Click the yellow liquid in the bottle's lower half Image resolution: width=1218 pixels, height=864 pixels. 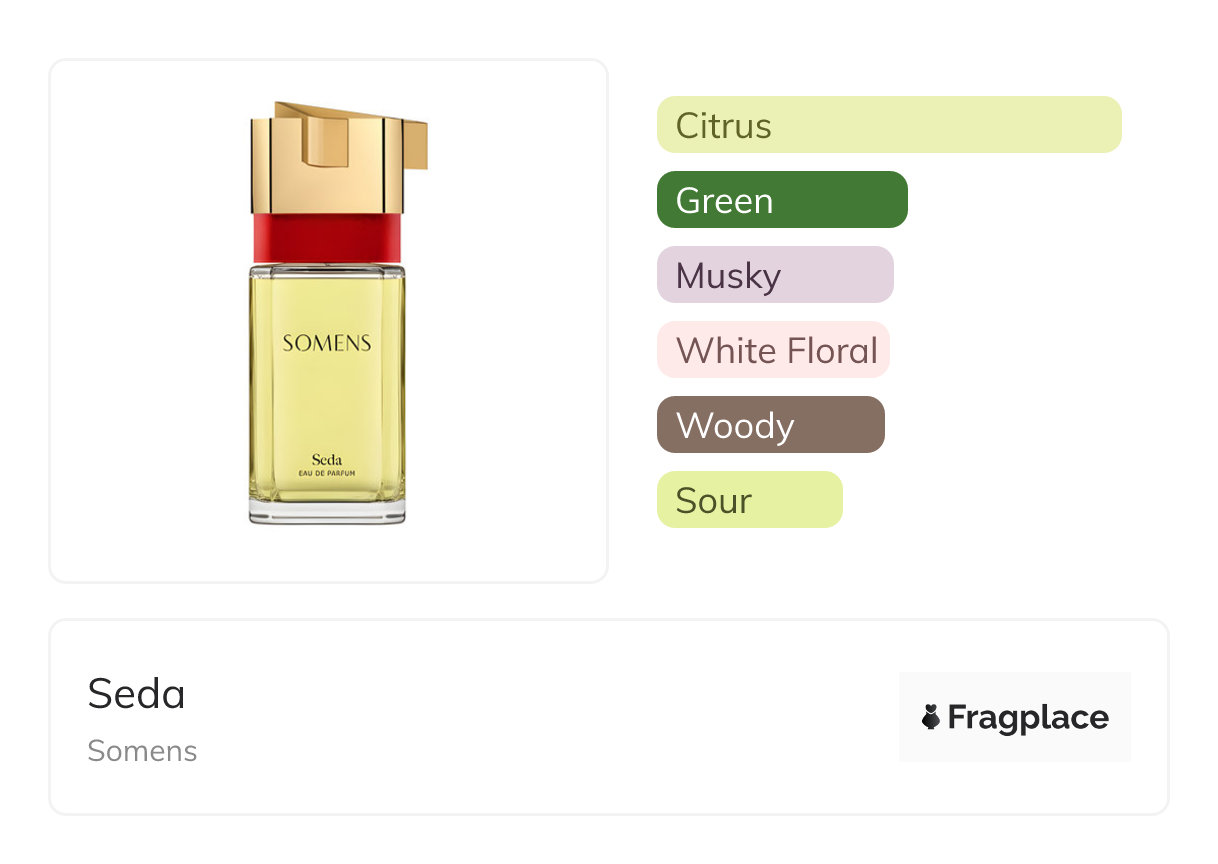327,410
